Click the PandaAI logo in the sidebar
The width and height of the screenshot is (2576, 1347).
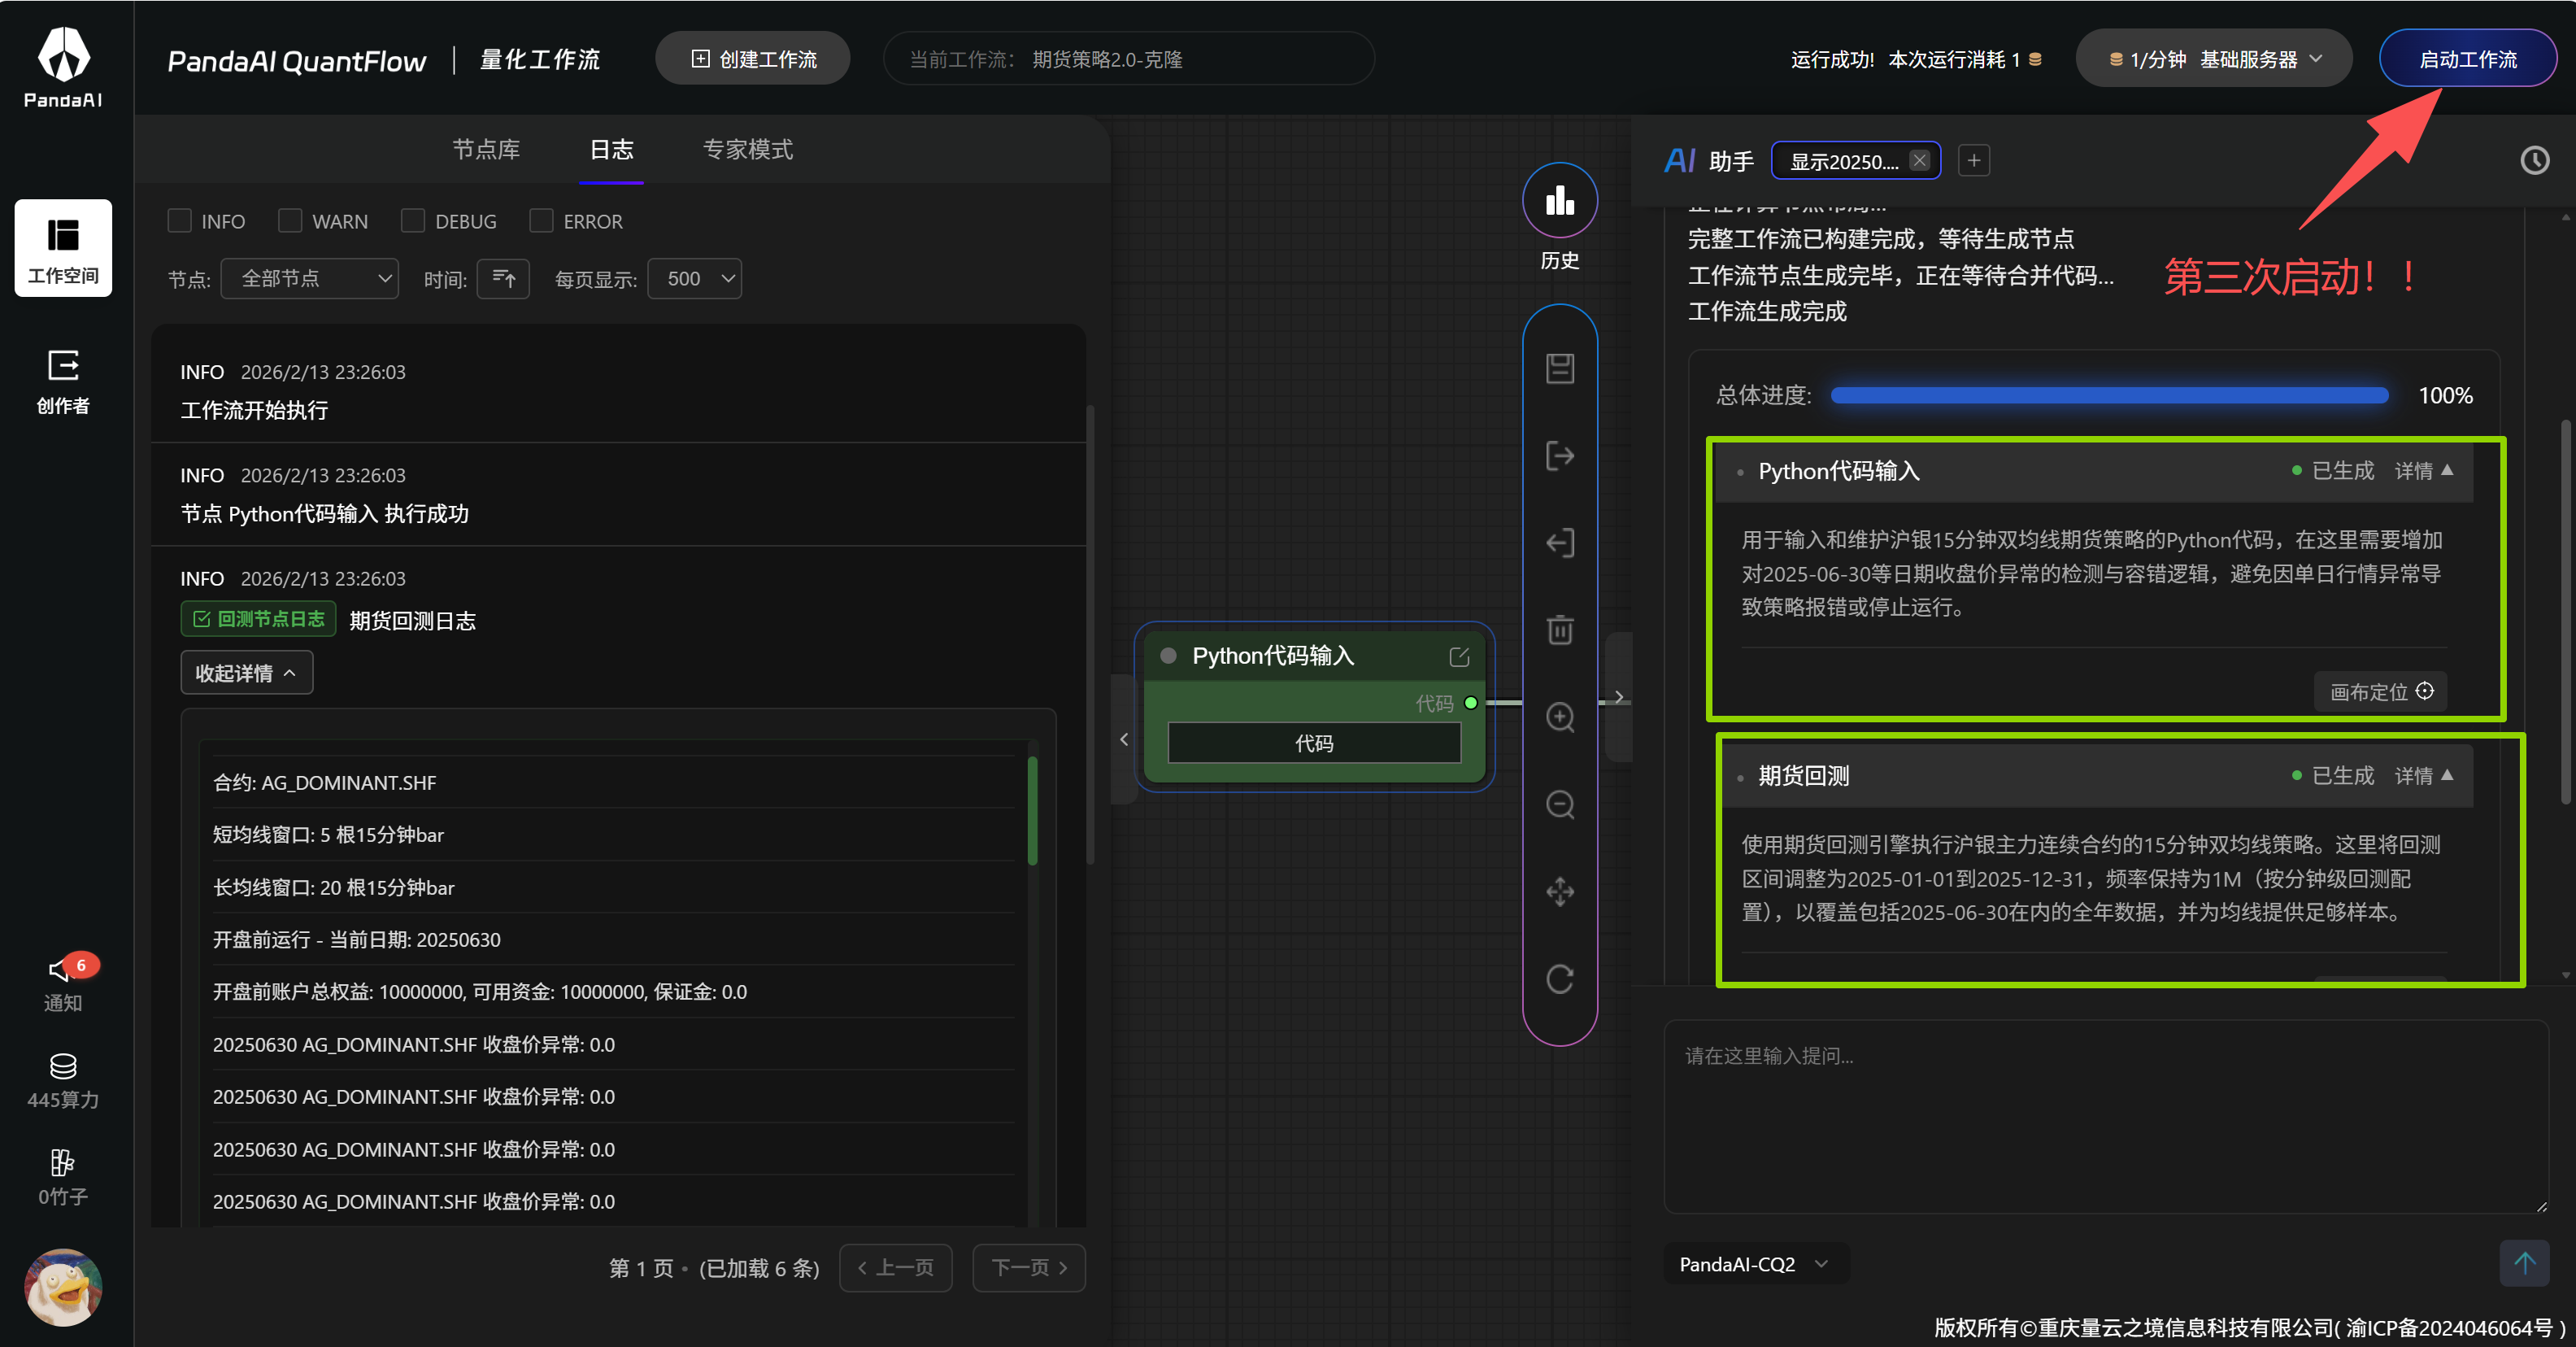point(63,67)
